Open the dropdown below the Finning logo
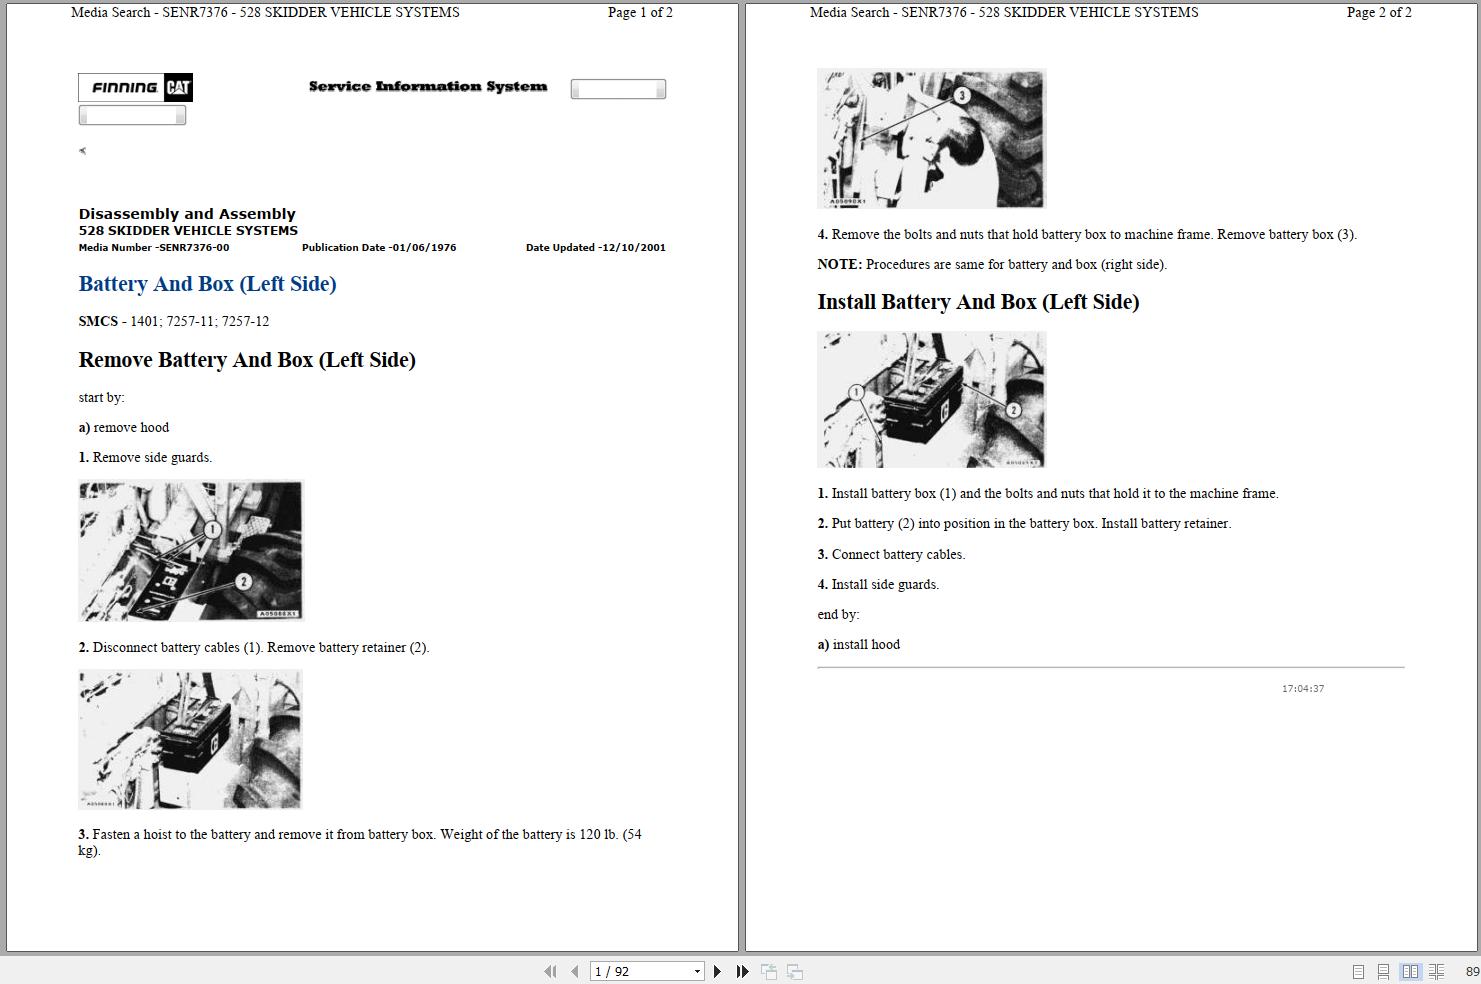This screenshot has width=1481, height=984. [x=131, y=114]
